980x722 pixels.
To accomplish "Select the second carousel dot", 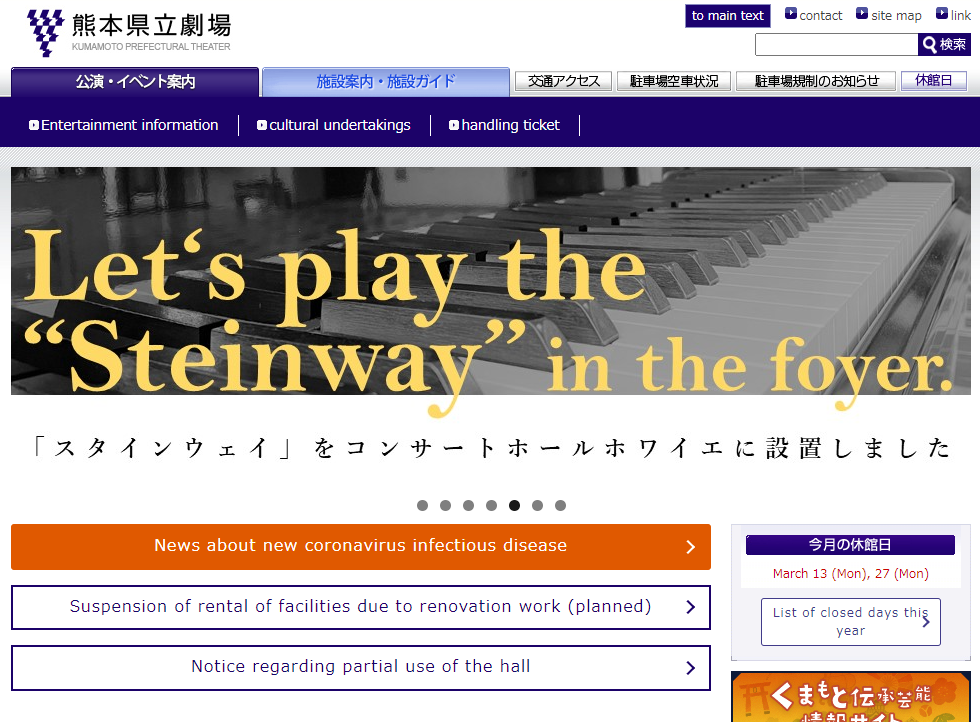I will pos(446,505).
